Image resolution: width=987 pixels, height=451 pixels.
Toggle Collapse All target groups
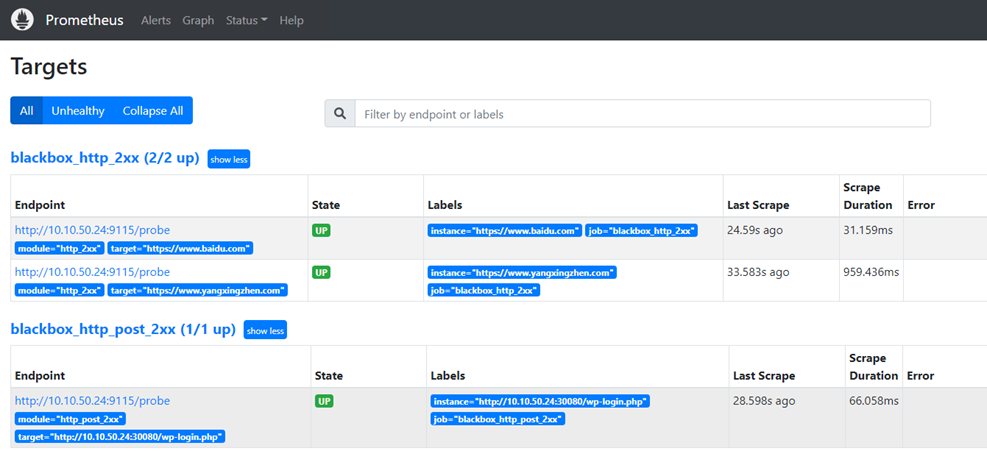click(153, 111)
